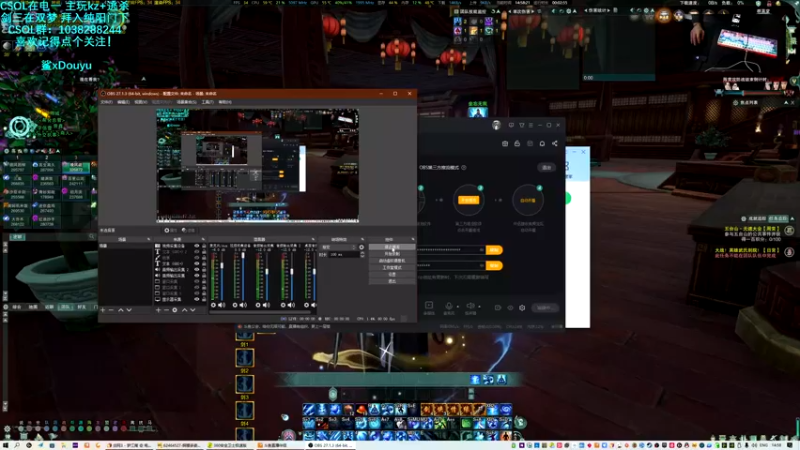Adjust the 视频采集设备 mixer volume fader
Viewport: 800px width, 450px height.
pos(243,255)
